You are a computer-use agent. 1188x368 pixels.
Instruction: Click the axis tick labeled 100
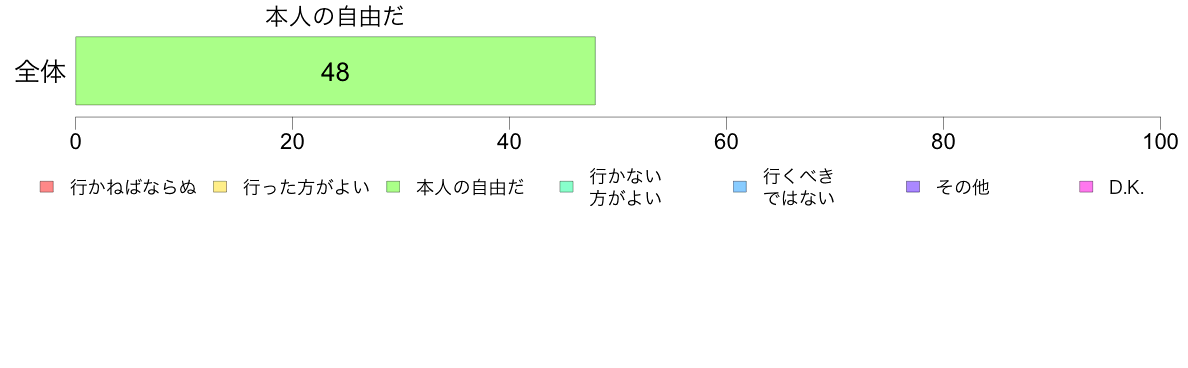(1160, 142)
